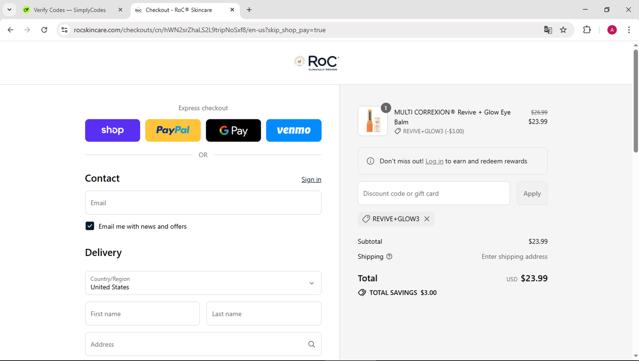Click the Last name field
Image resolution: width=639 pixels, height=361 pixels.
264,314
